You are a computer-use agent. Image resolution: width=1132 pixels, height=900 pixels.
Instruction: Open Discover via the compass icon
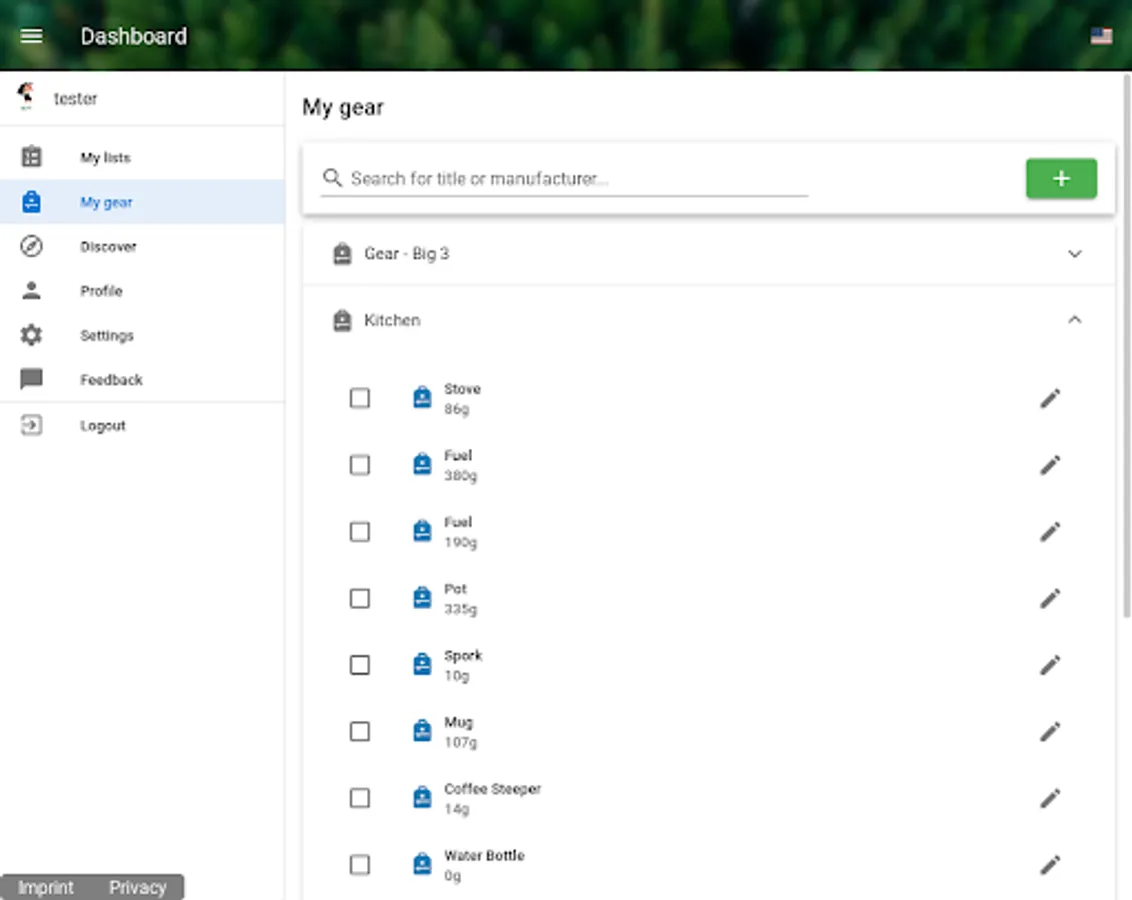pyautogui.click(x=31, y=246)
